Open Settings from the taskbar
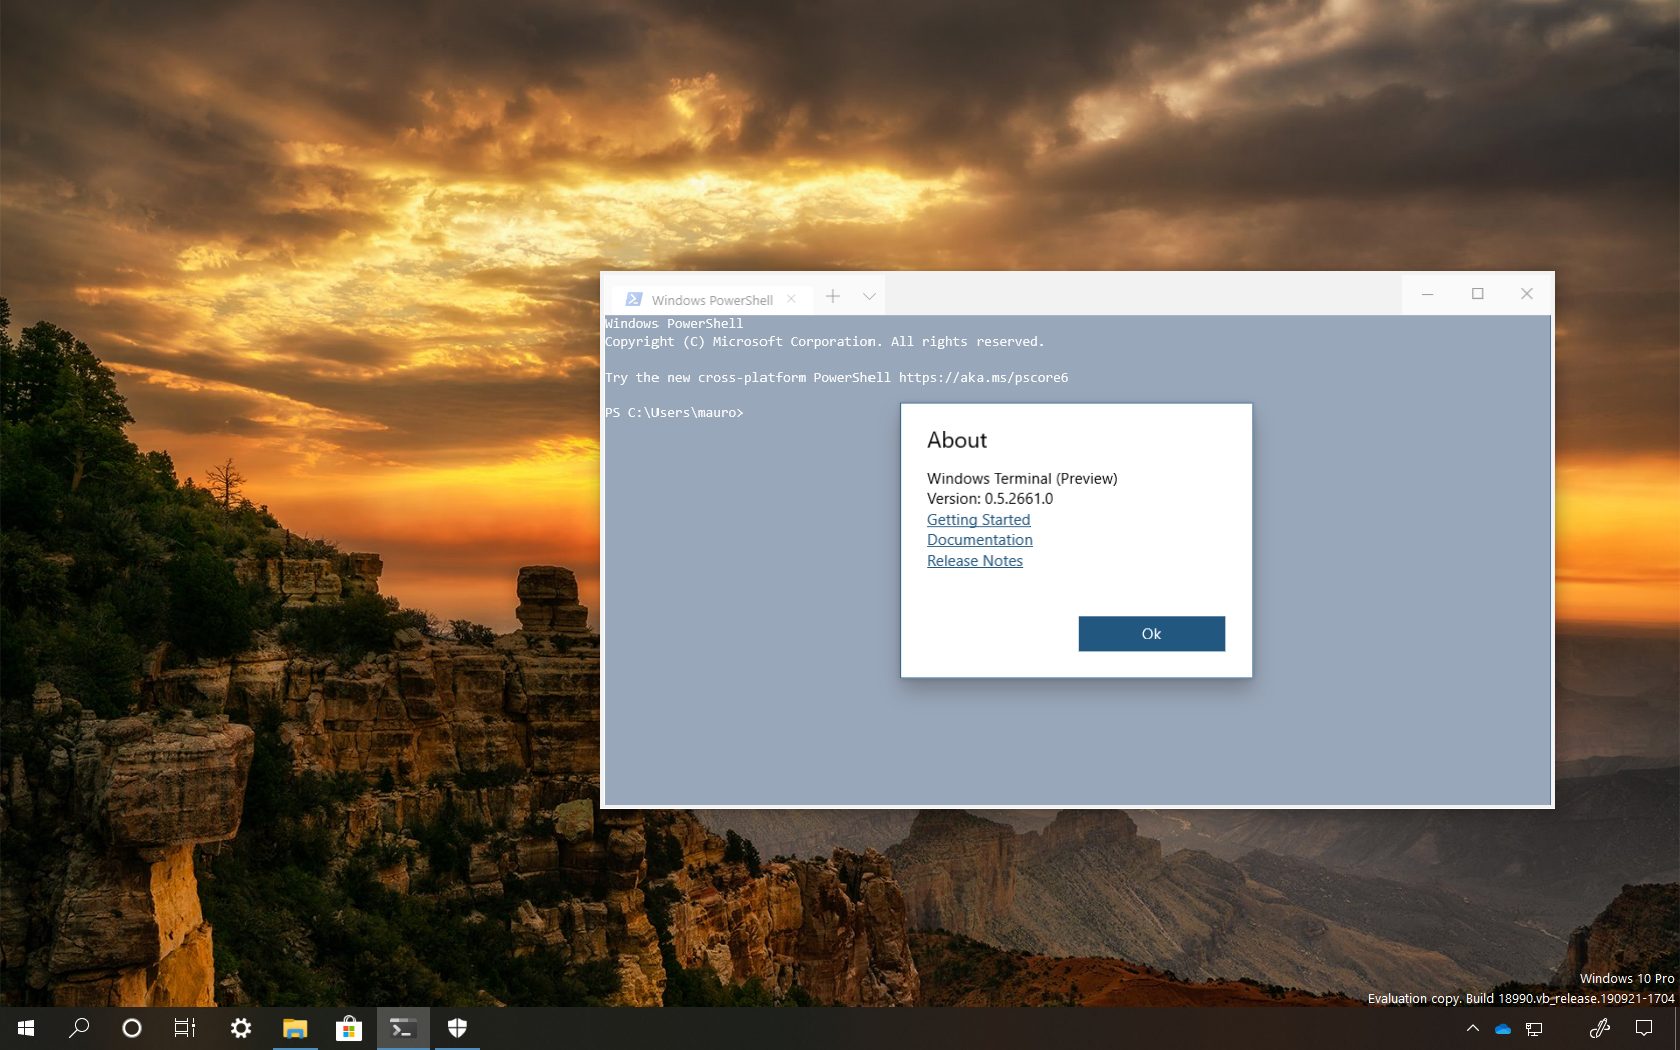This screenshot has width=1680, height=1050. pos(241,1028)
